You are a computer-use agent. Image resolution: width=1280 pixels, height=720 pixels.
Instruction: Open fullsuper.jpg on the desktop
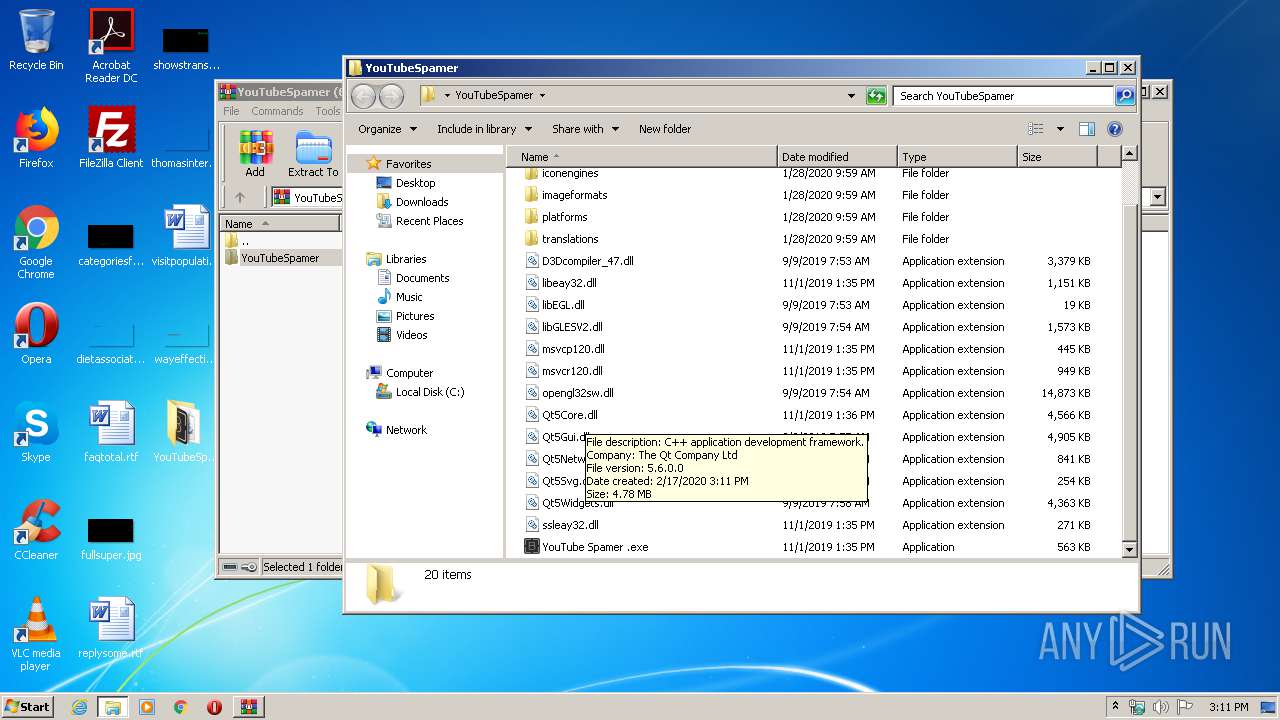(111, 538)
